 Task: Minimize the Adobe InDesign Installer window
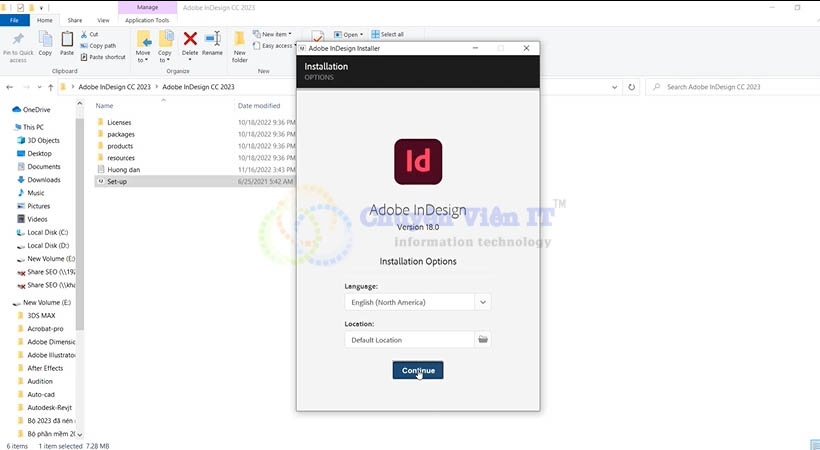coord(475,48)
